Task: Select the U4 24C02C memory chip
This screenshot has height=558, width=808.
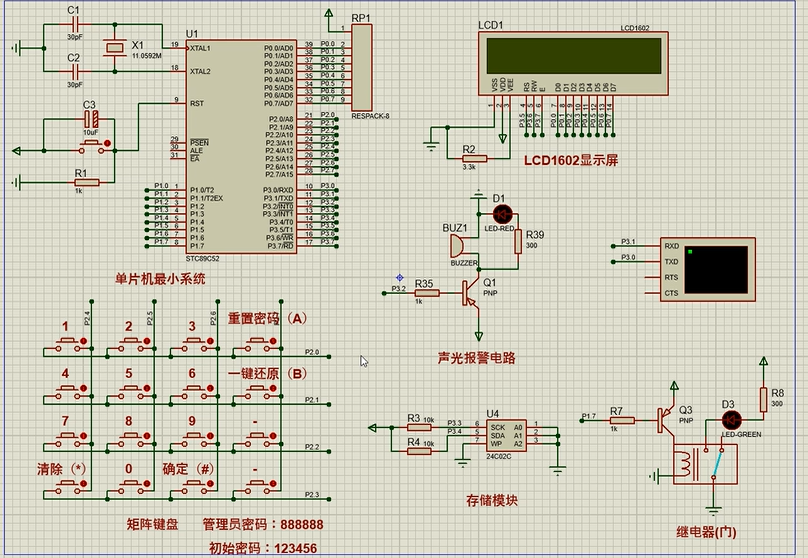Action: click(507, 435)
